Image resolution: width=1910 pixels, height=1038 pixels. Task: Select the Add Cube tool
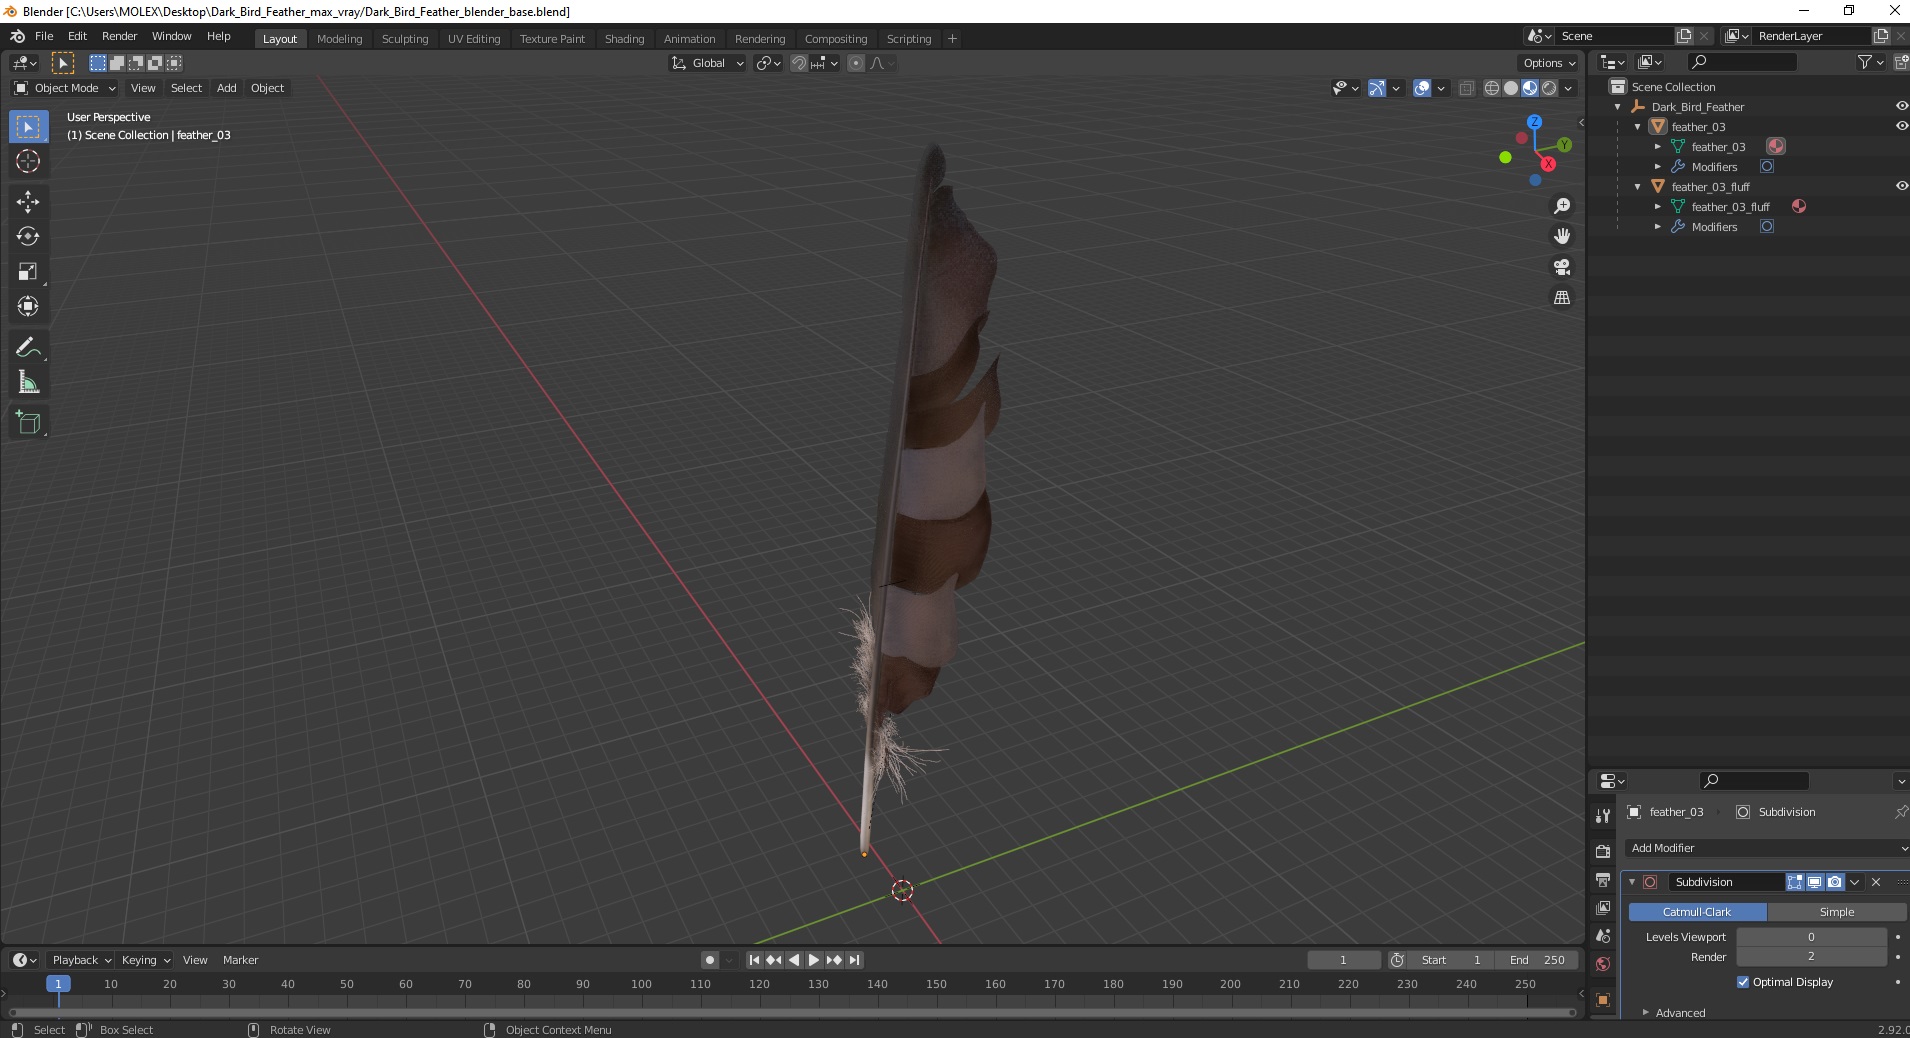coord(28,422)
